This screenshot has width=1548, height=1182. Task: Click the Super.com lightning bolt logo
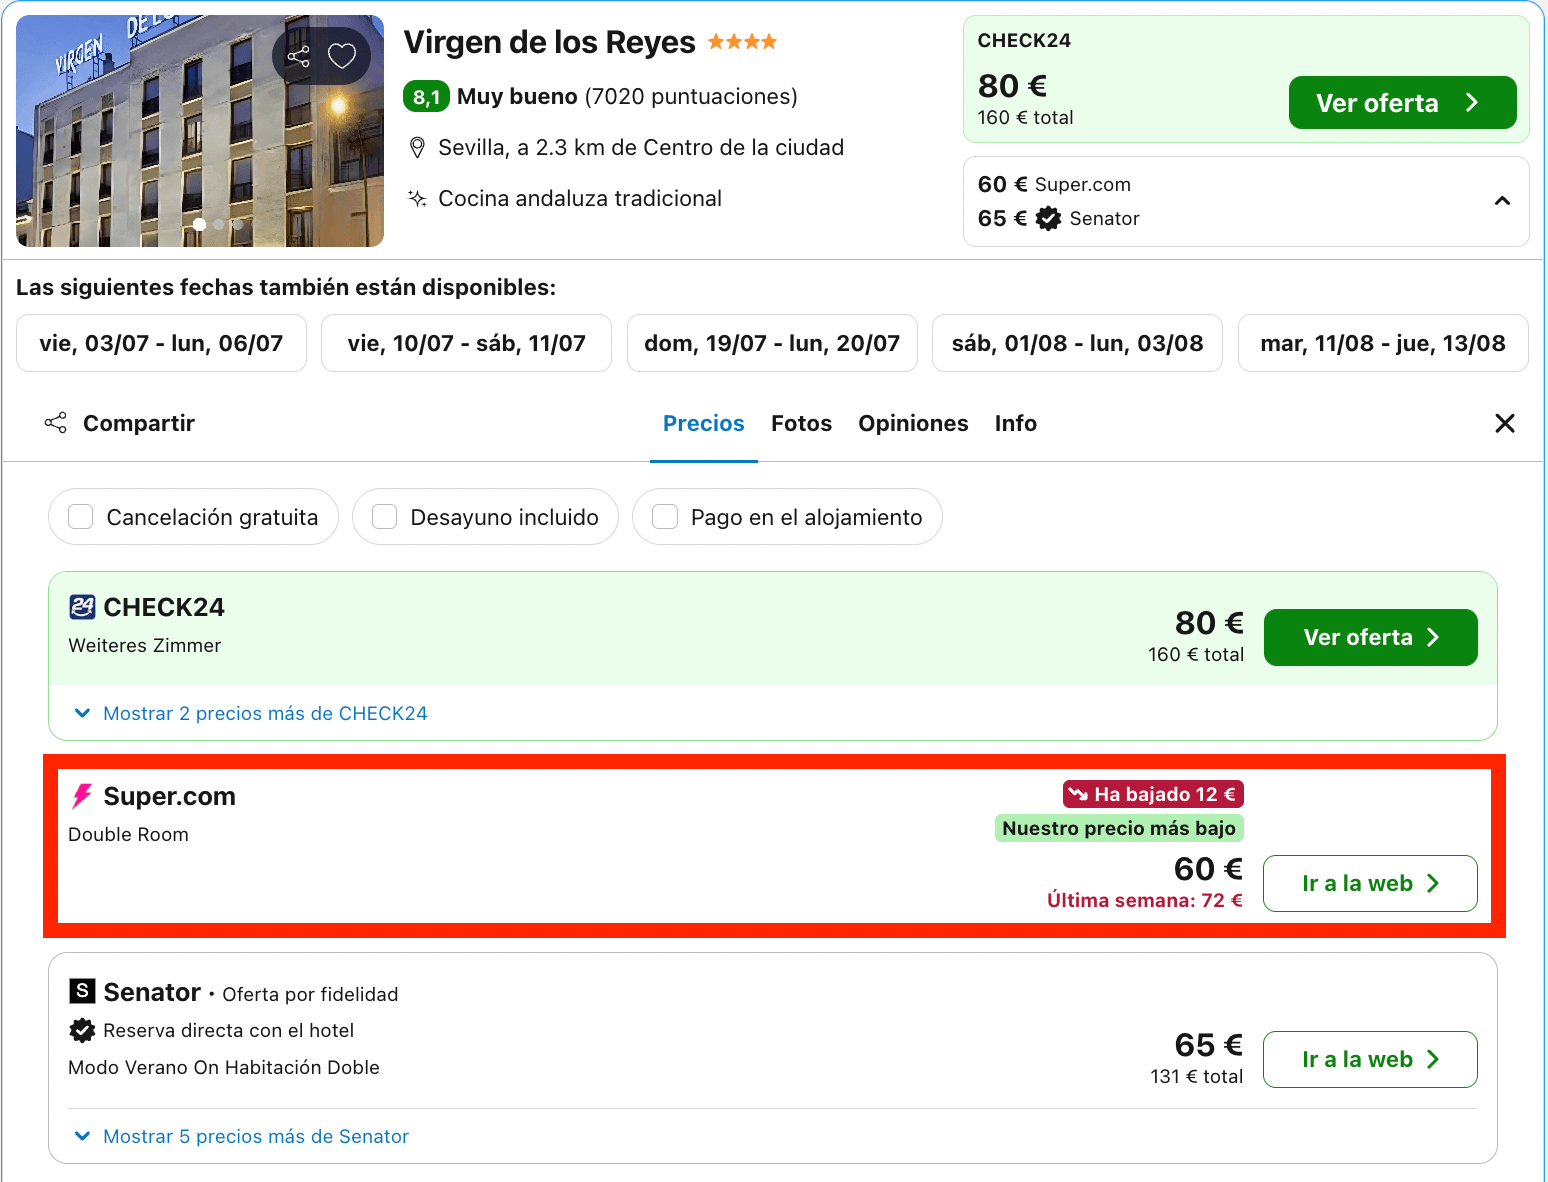(82, 796)
